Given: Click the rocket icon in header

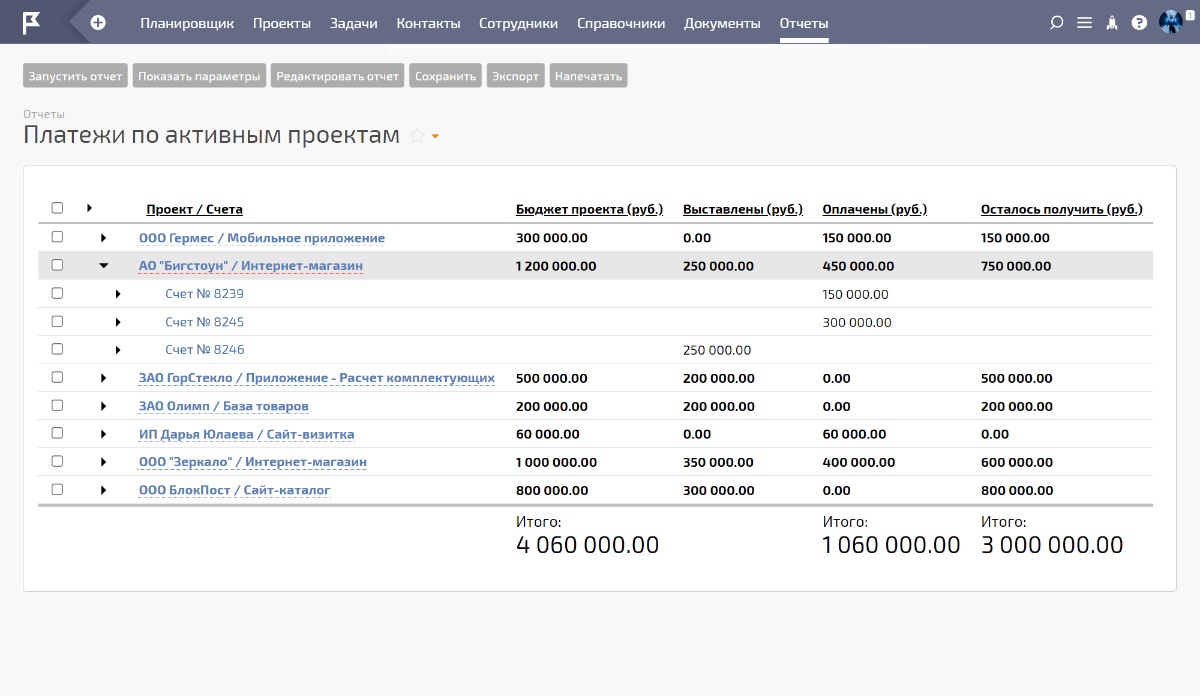Looking at the screenshot, I should (x=1111, y=23).
